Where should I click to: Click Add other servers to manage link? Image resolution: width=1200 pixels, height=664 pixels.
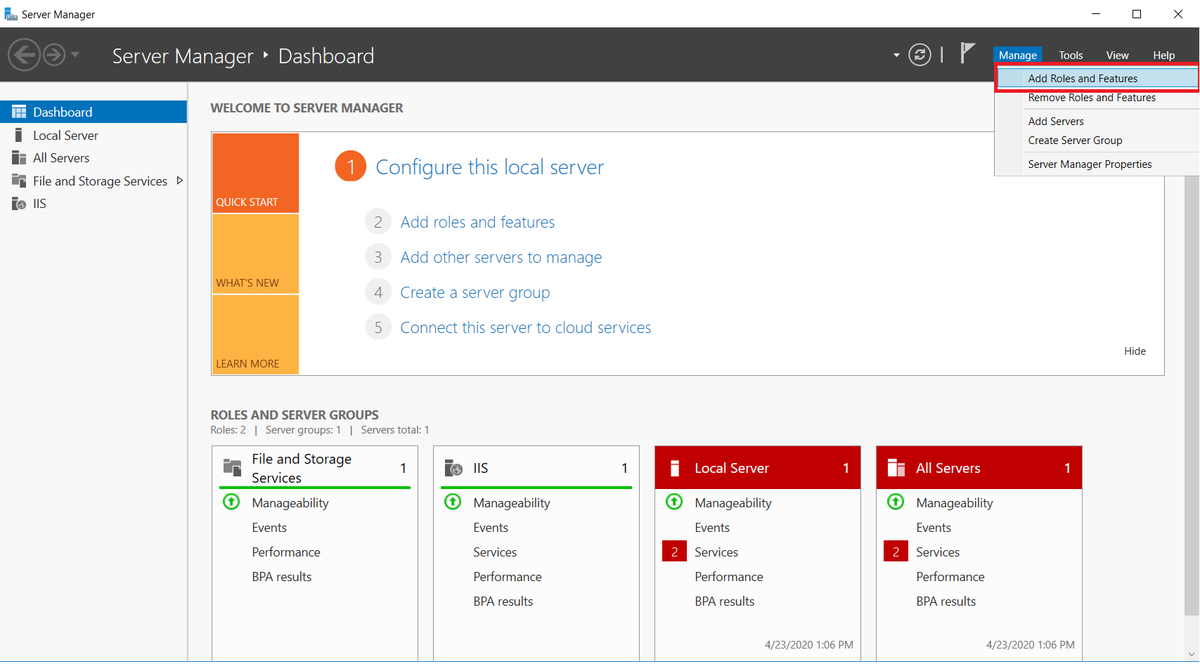501,257
